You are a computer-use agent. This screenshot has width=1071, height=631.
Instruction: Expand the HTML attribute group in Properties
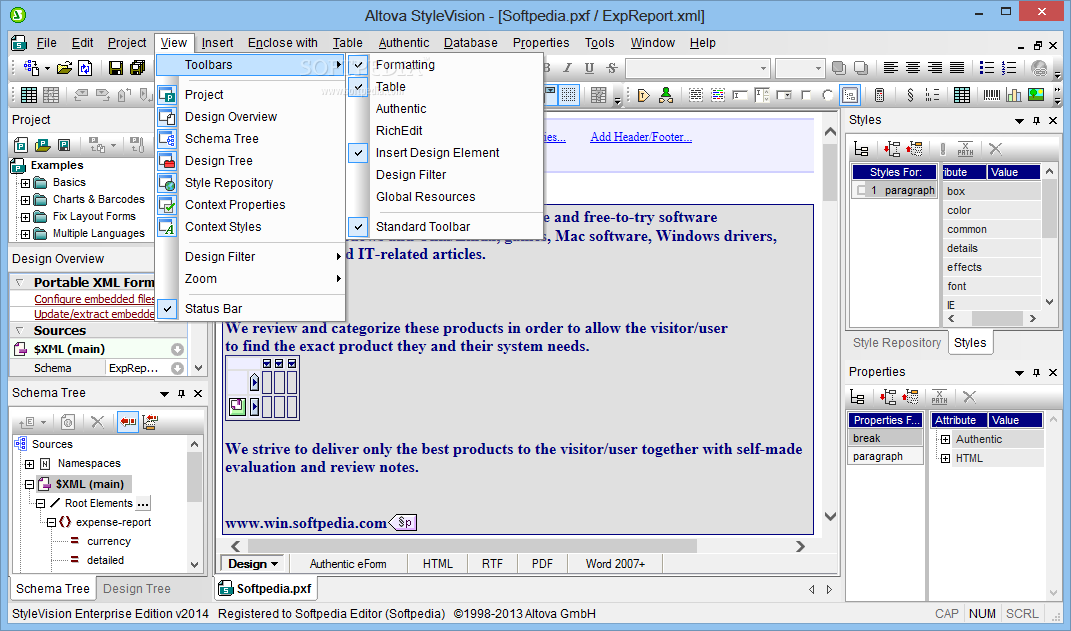945,459
